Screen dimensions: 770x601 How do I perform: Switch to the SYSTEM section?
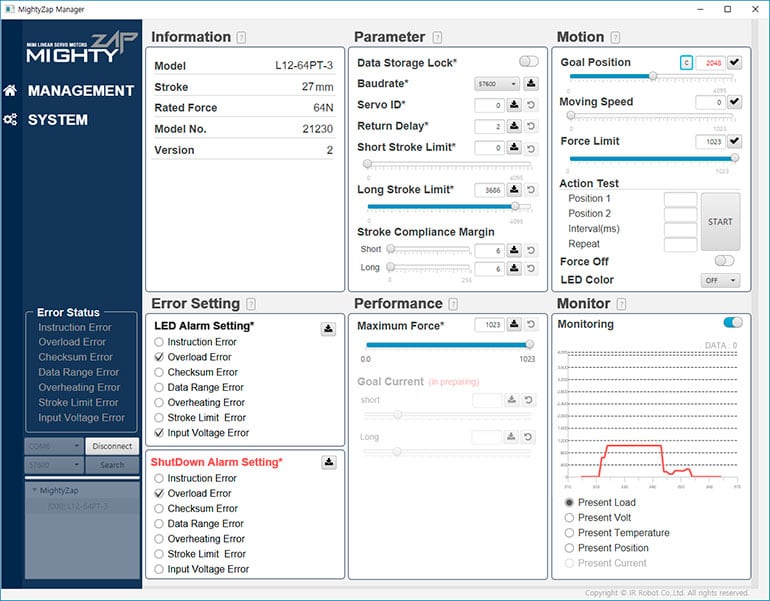(x=57, y=120)
